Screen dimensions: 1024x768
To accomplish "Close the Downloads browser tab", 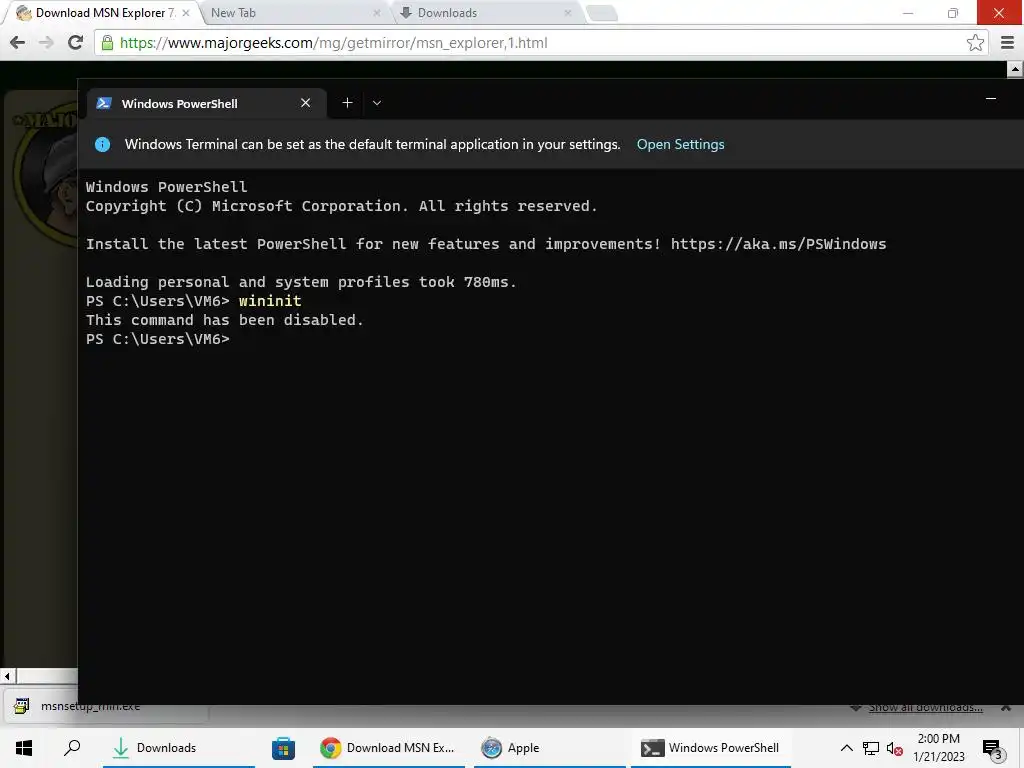I will 568,12.
